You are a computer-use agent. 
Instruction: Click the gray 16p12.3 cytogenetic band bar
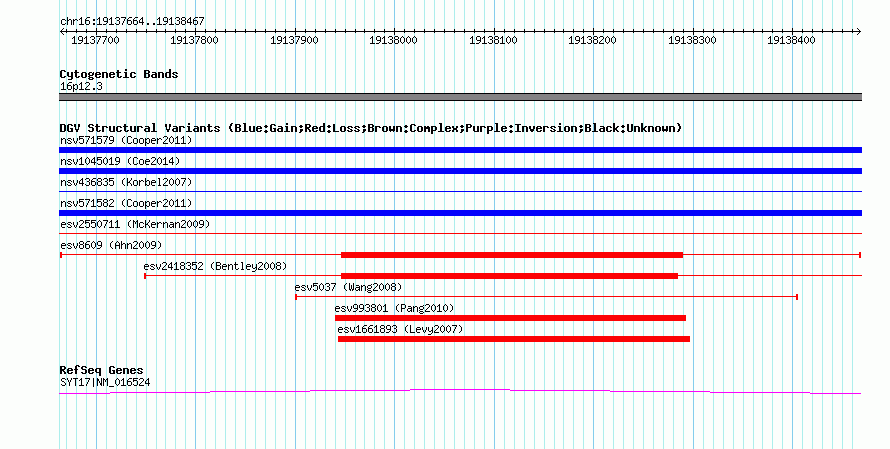[460, 97]
